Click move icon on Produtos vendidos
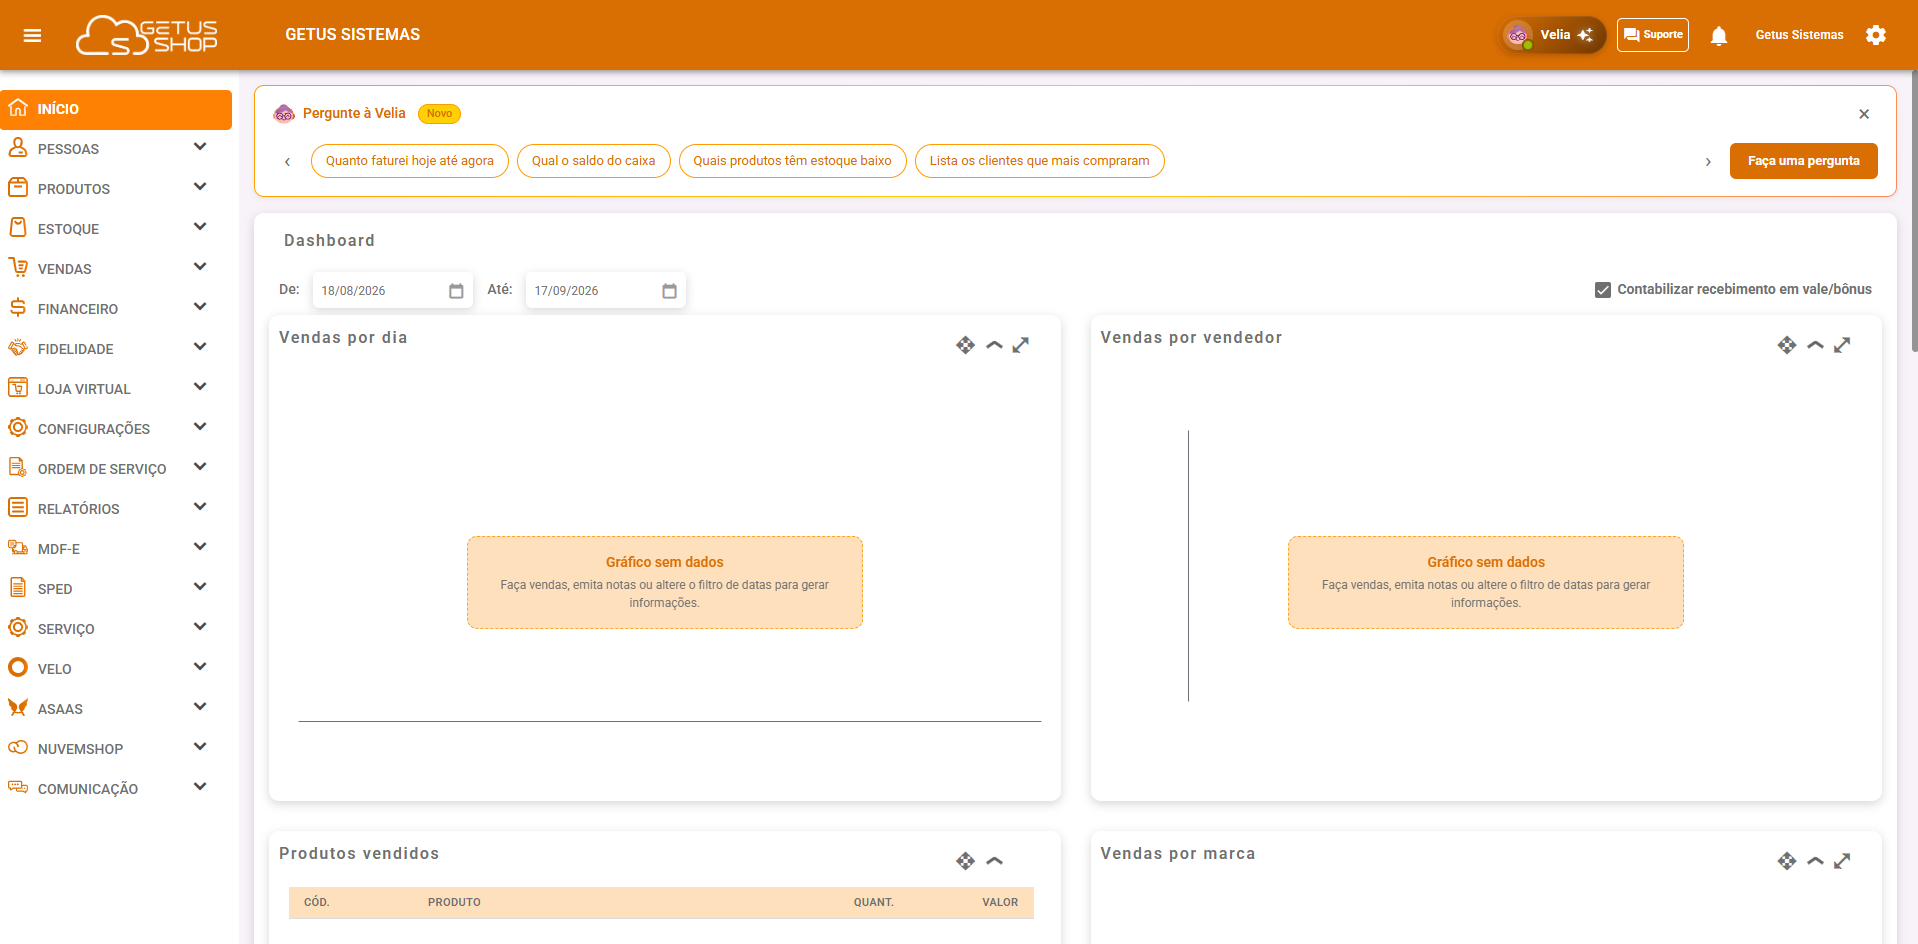 (965, 861)
